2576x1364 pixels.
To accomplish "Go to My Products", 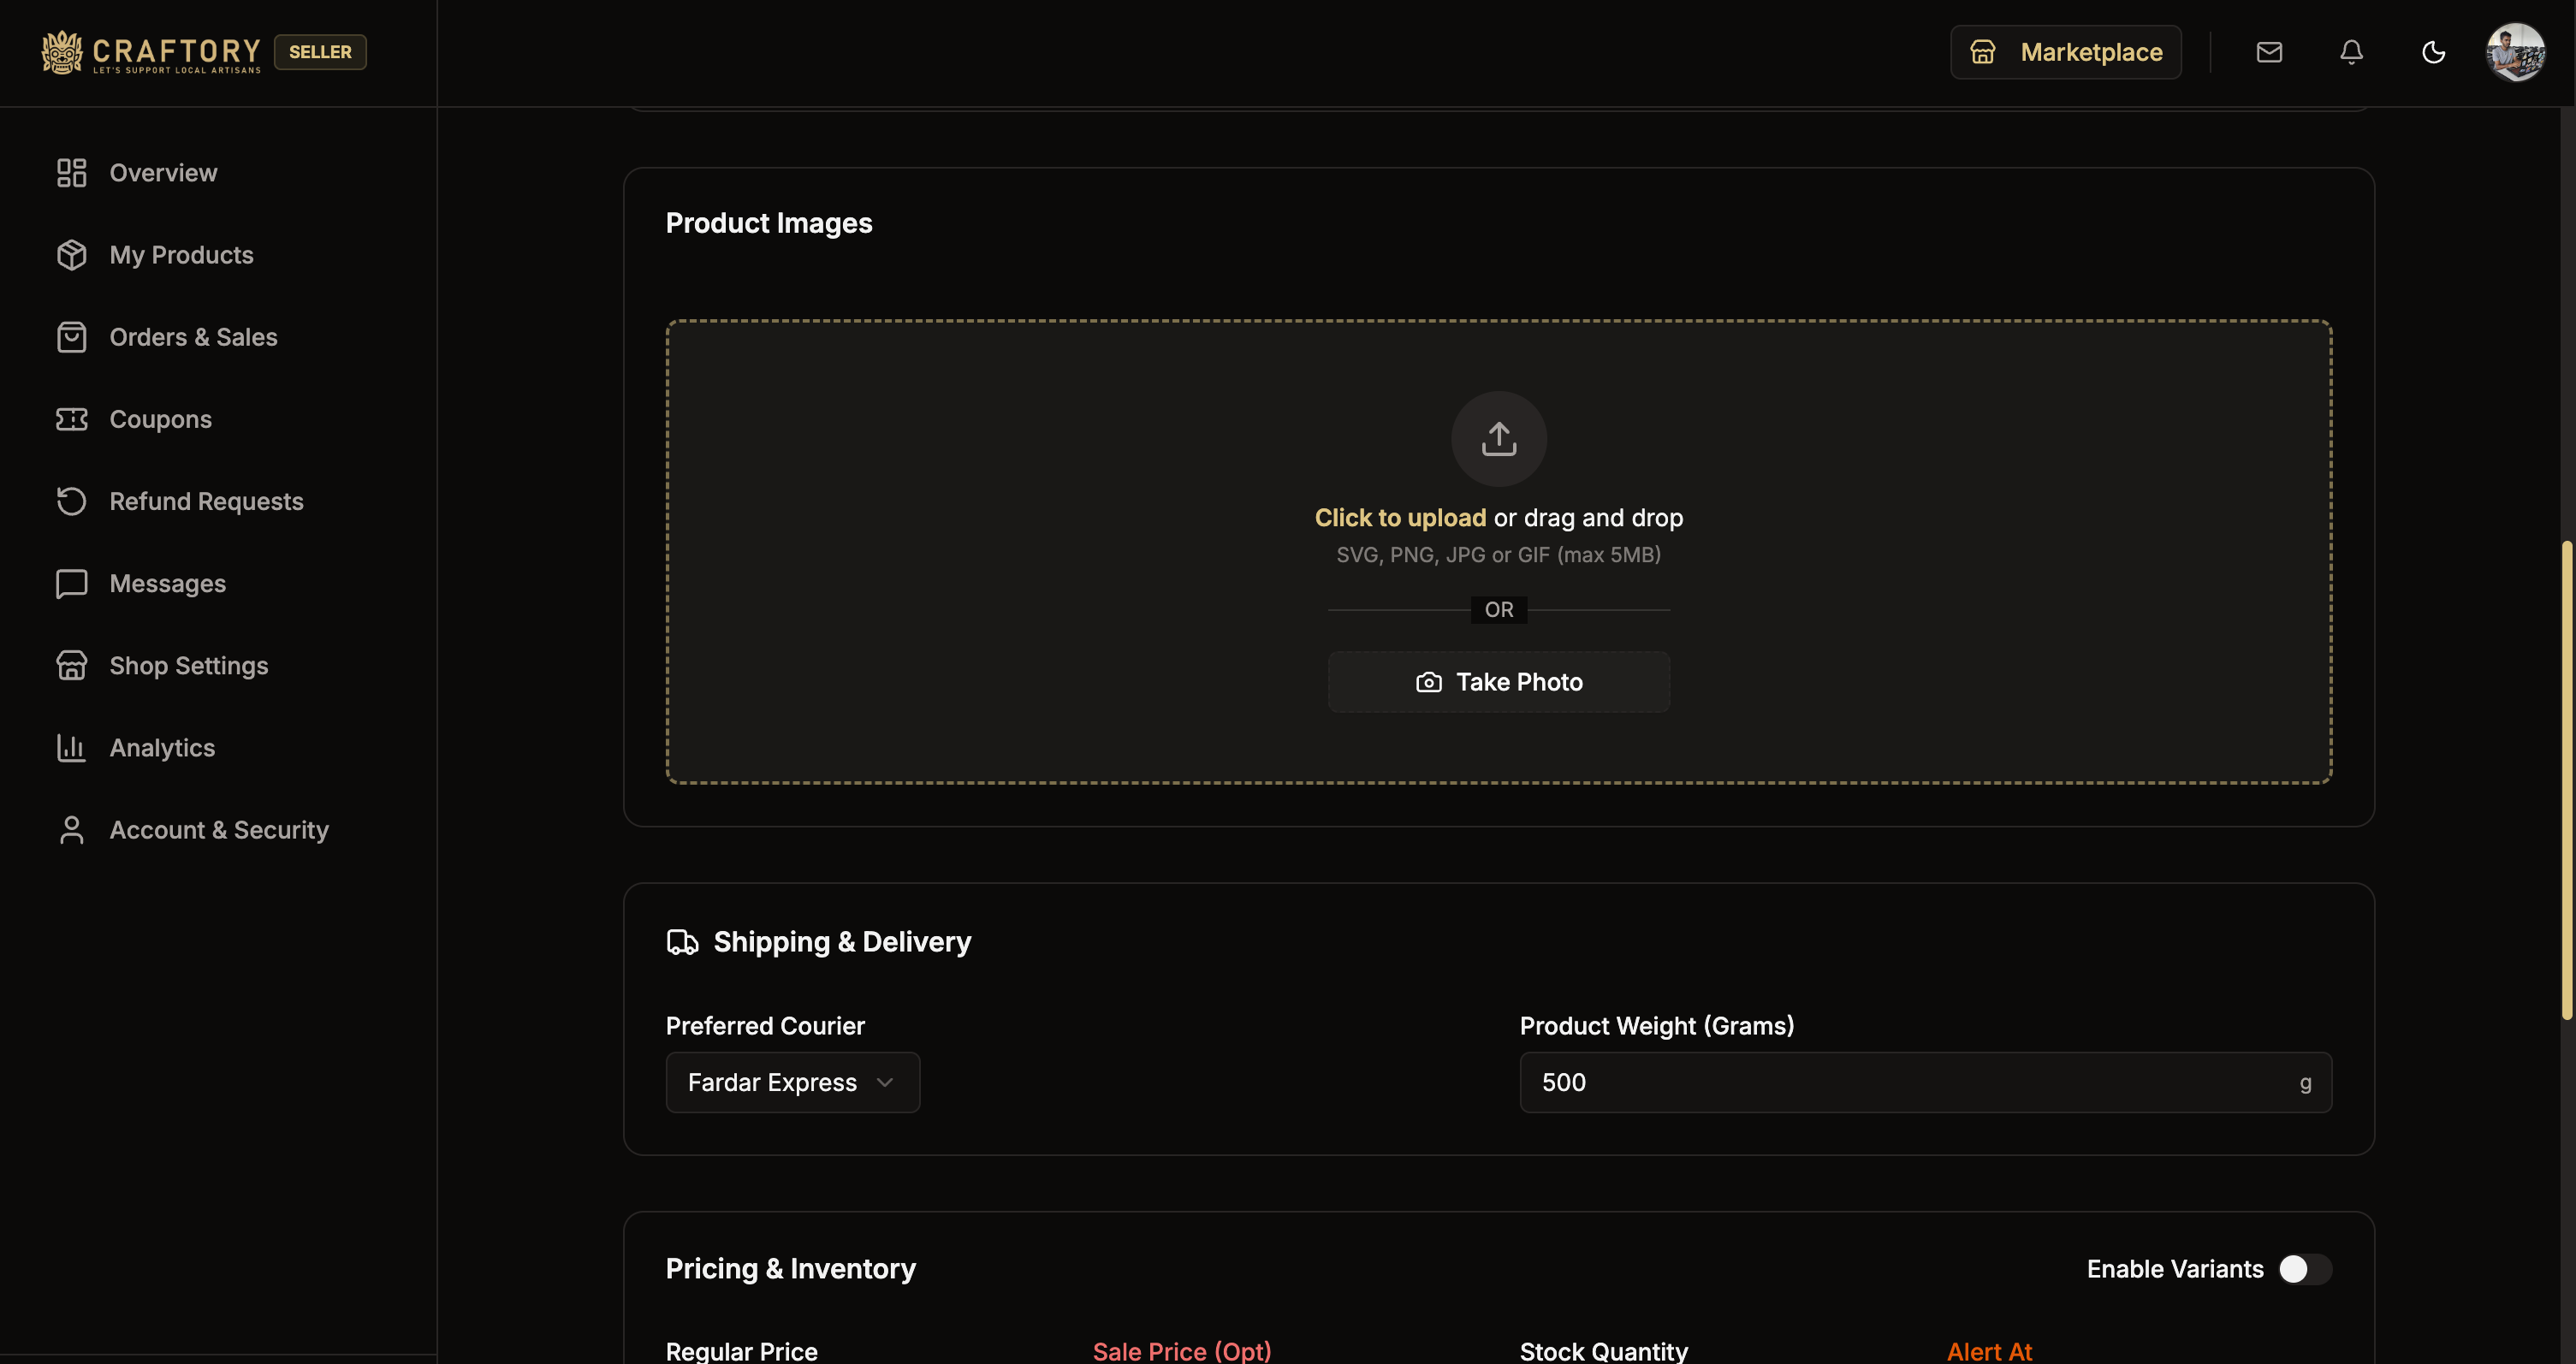I will 181,255.
